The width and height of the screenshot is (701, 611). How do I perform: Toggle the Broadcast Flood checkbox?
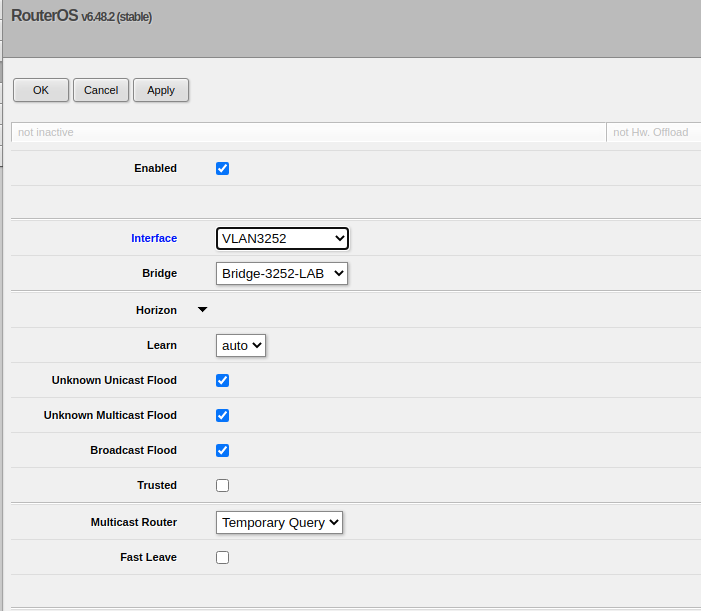pos(223,450)
